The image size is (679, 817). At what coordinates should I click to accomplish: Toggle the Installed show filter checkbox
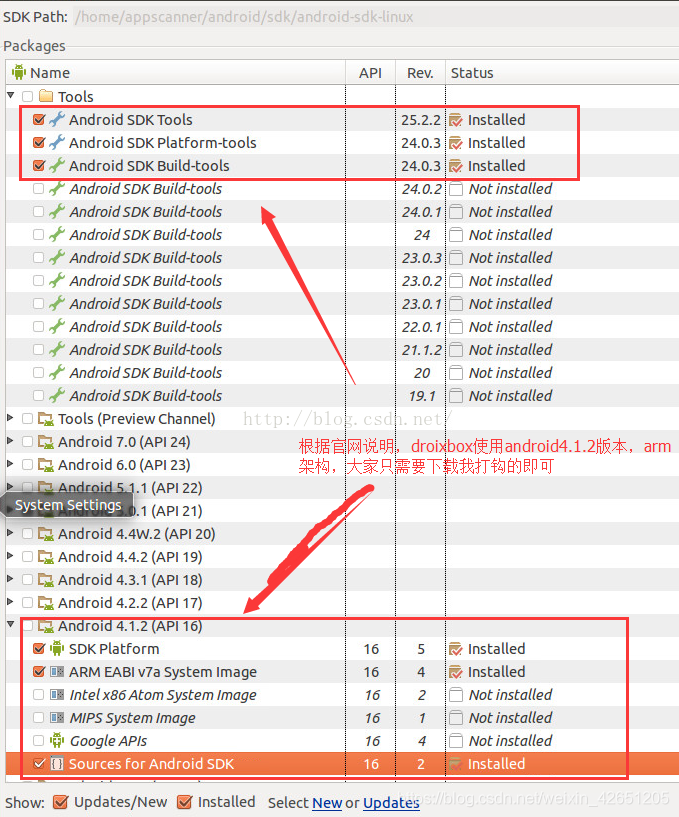coord(184,802)
